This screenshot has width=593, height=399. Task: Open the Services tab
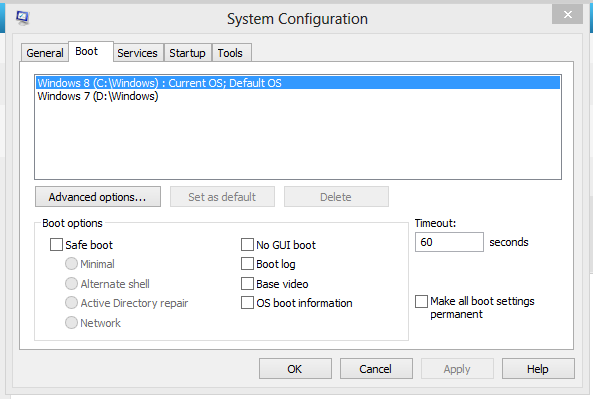coord(137,53)
